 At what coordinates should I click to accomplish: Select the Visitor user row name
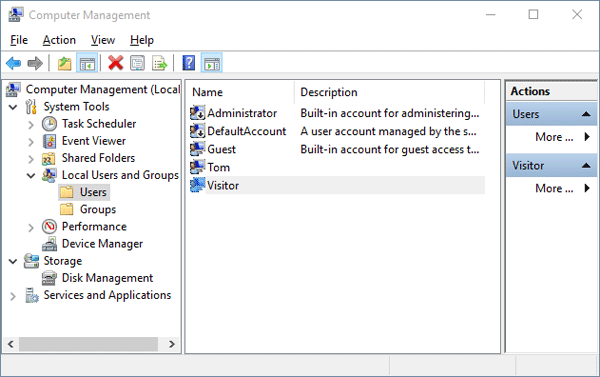(x=223, y=185)
